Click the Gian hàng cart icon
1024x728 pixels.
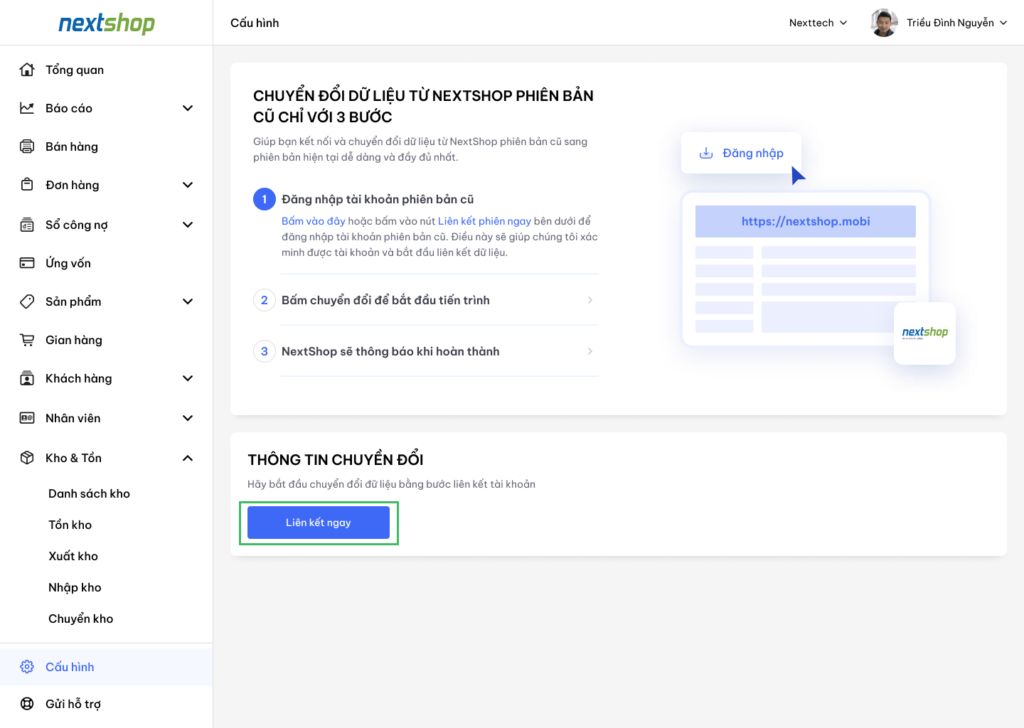click(x=26, y=339)
